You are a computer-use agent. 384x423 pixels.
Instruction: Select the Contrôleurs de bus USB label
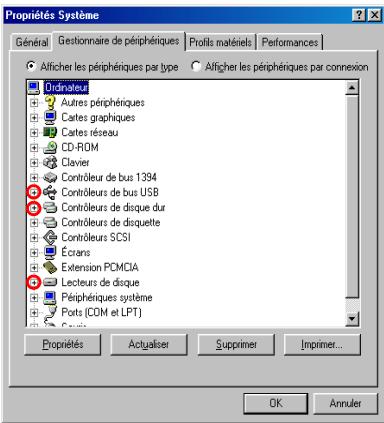[x=110, y=192]
